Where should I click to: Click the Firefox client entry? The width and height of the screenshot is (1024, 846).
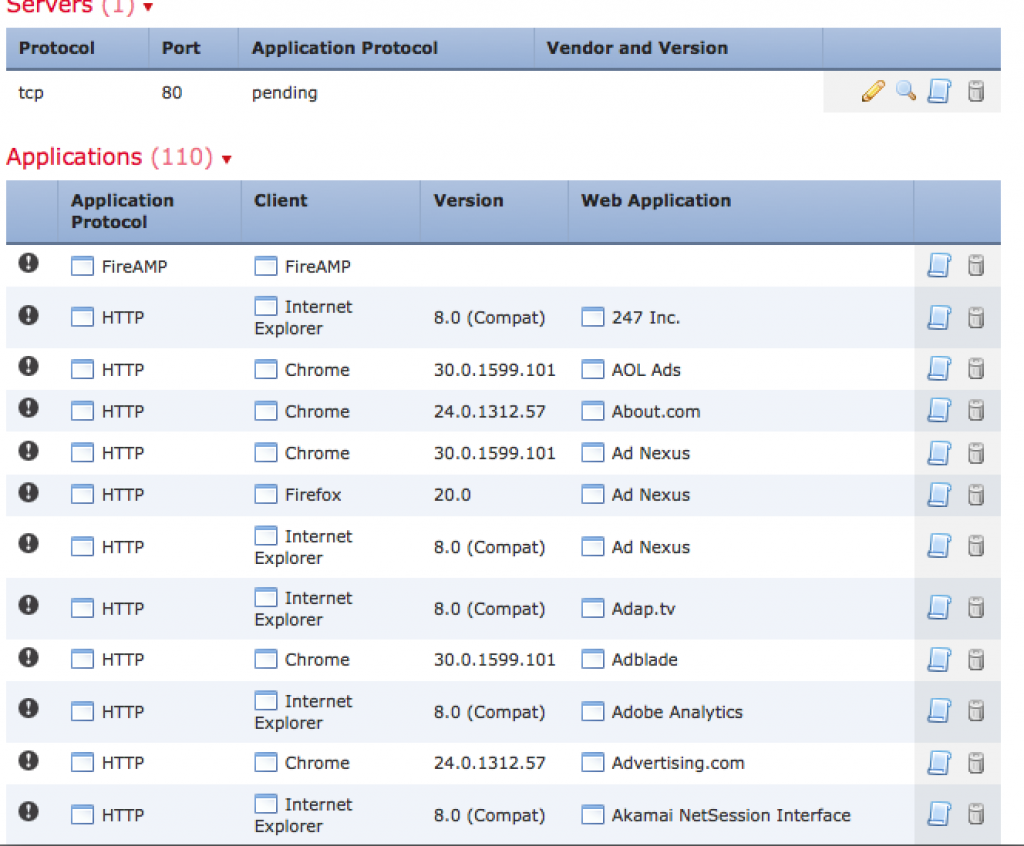pos(312,495)
